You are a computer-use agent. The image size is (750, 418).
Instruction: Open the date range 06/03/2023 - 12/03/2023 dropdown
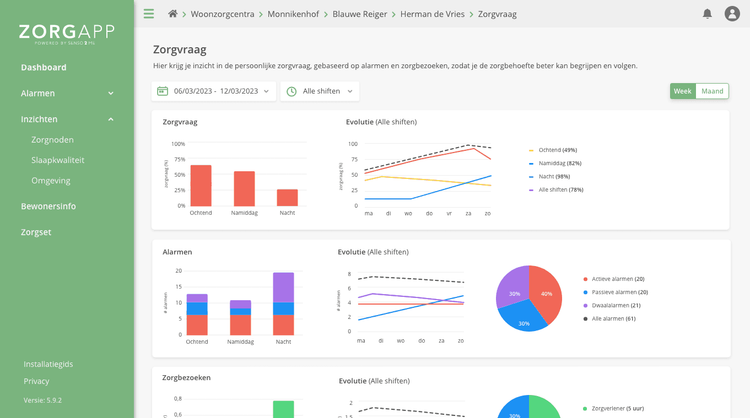point(214,91)
